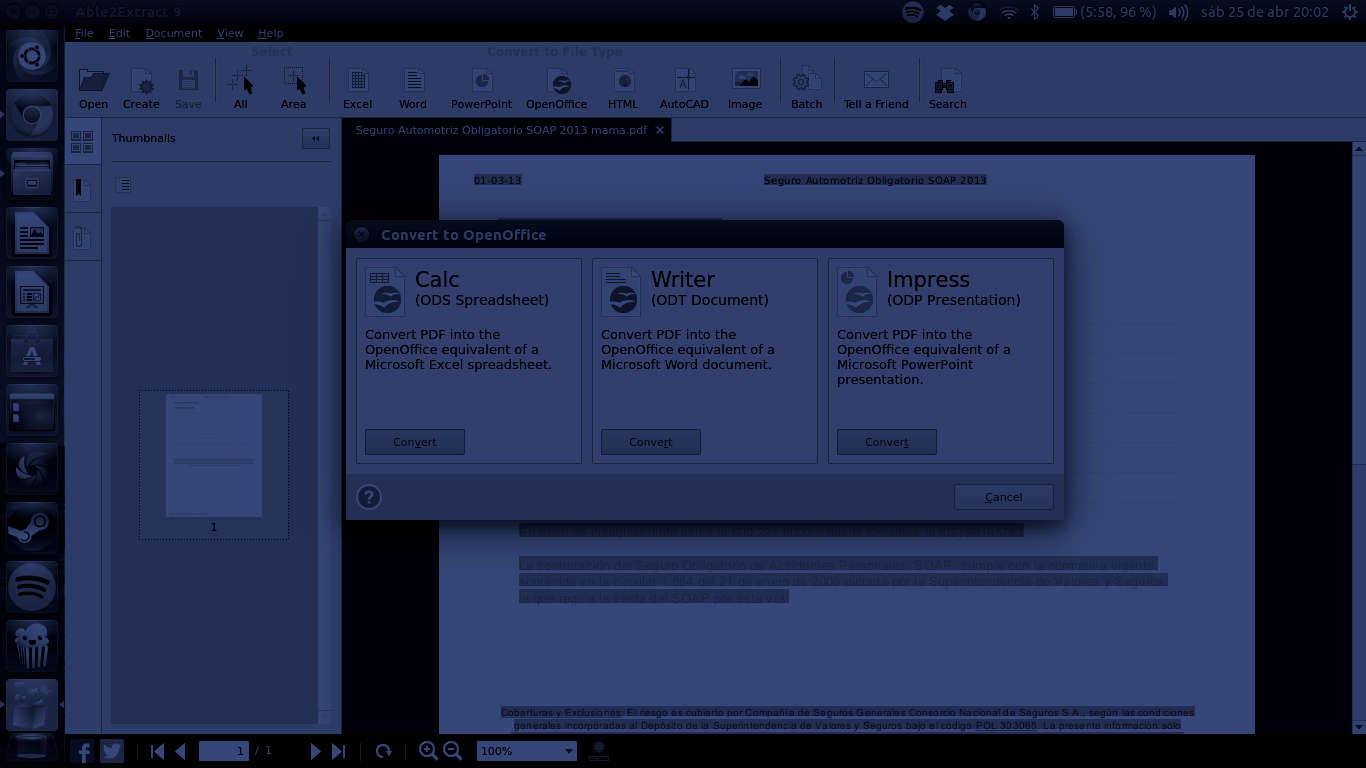Click the page number input field
The height and width of the screenshot is (768, 1366).
click(x=223, y=751)
